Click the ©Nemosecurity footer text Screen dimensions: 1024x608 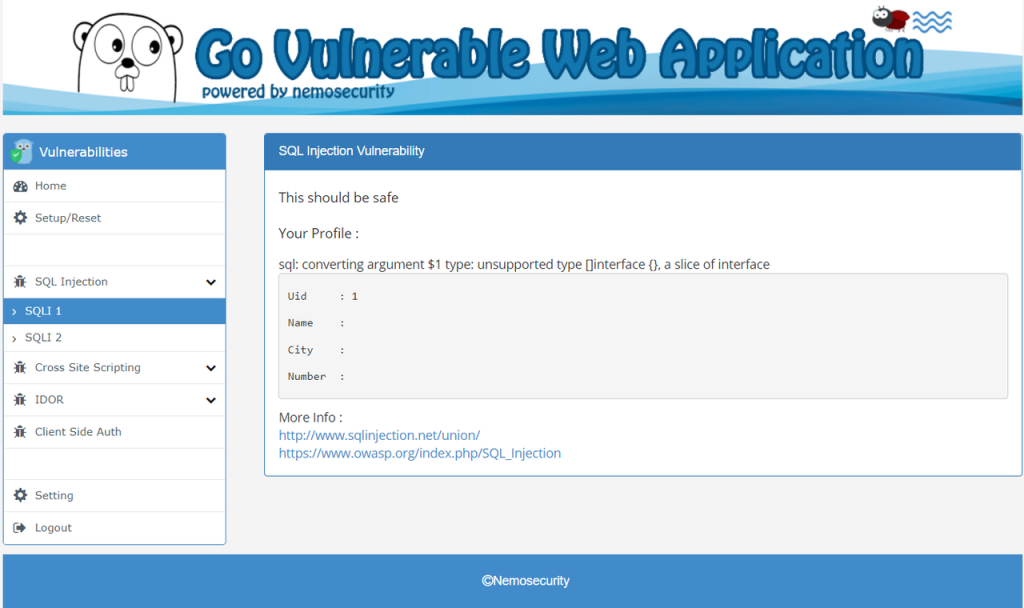(x=526, y=581)
